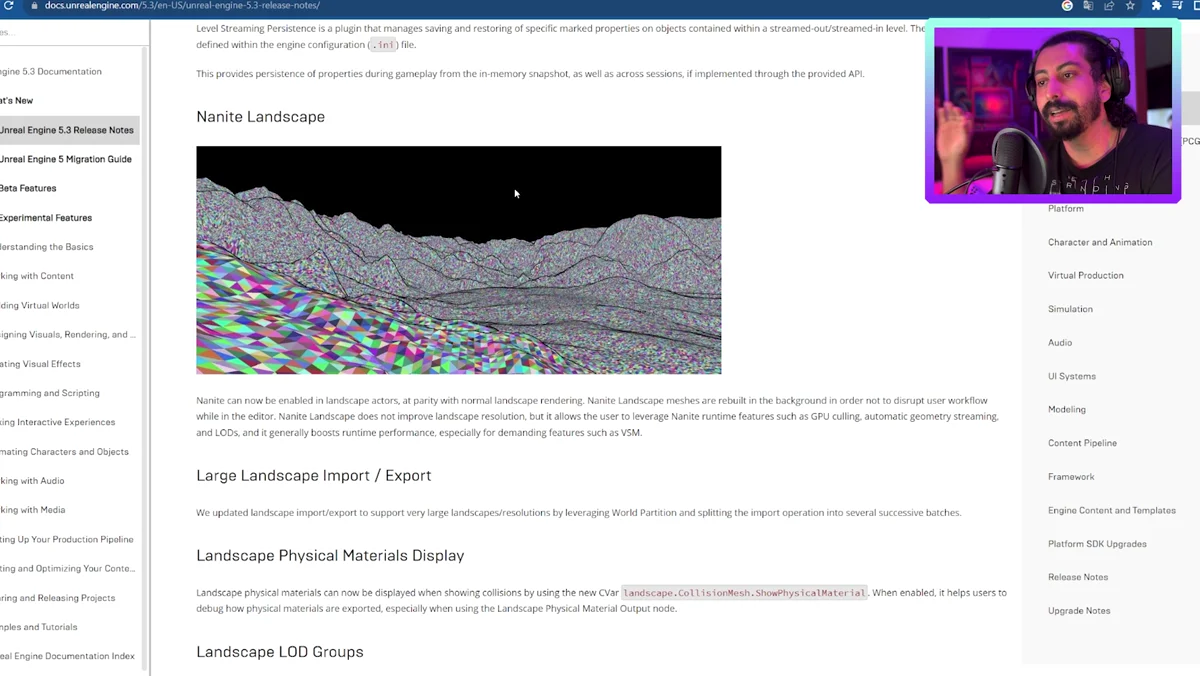Jump to Virtual Production section
Viewport: 1200px width, 676px height.
click(1086, 275)
